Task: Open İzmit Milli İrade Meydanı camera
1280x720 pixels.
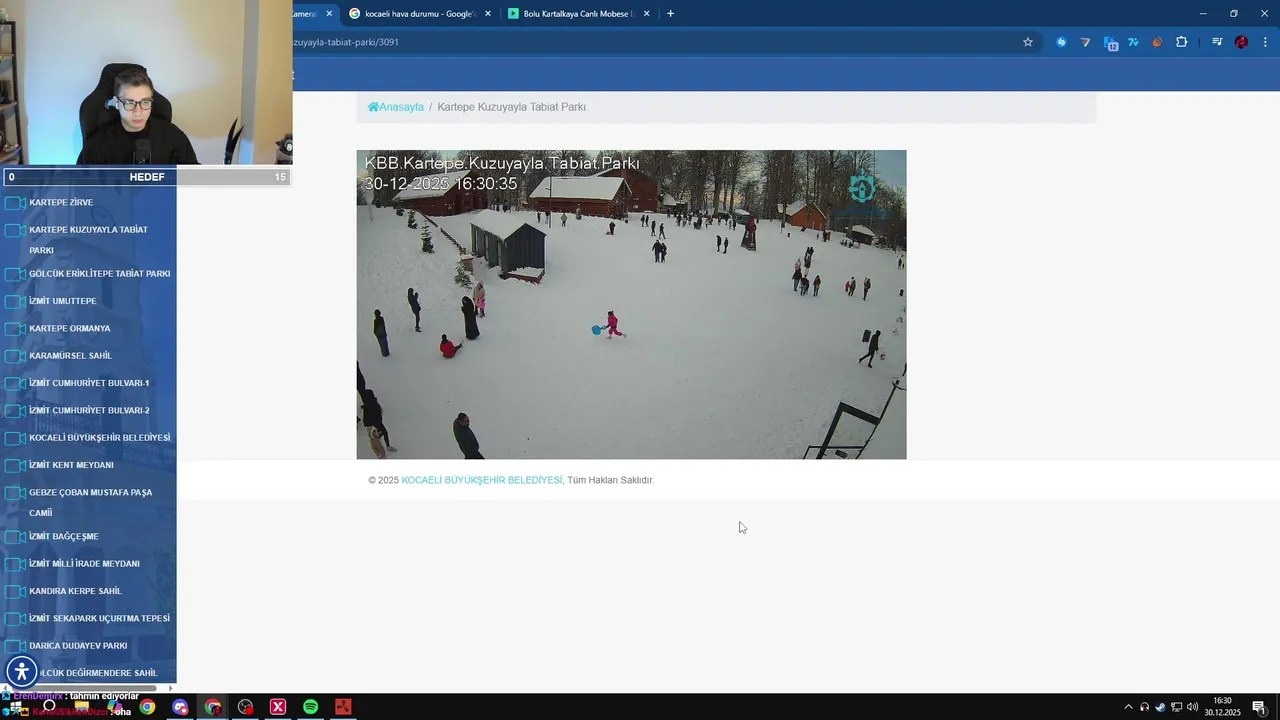Action: coord(84,564)
